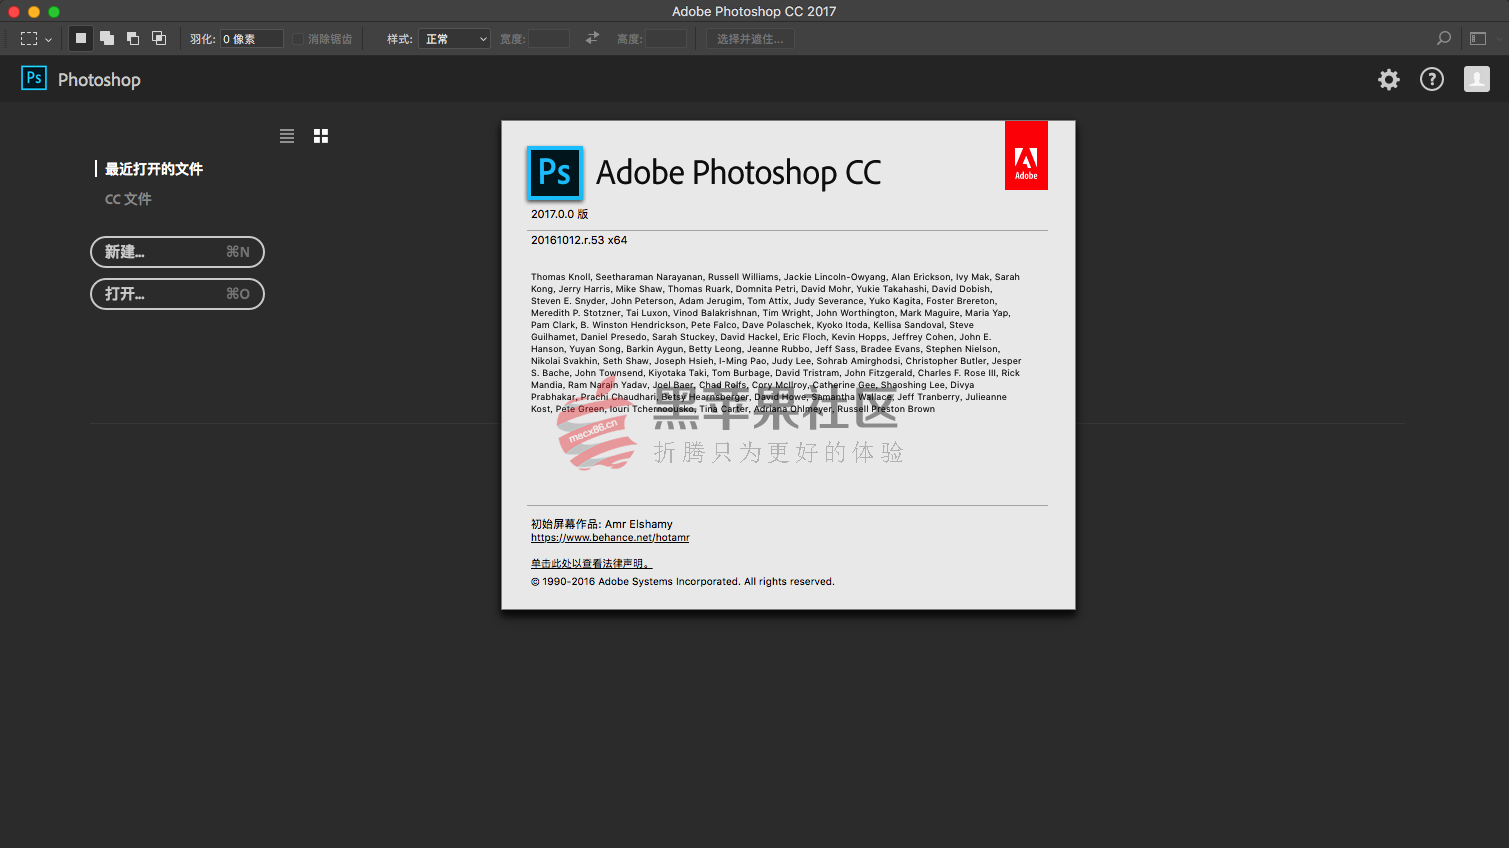Click the version text 2017.0.0 版
The image size is (1509, 848).
[x=559, y=214]
